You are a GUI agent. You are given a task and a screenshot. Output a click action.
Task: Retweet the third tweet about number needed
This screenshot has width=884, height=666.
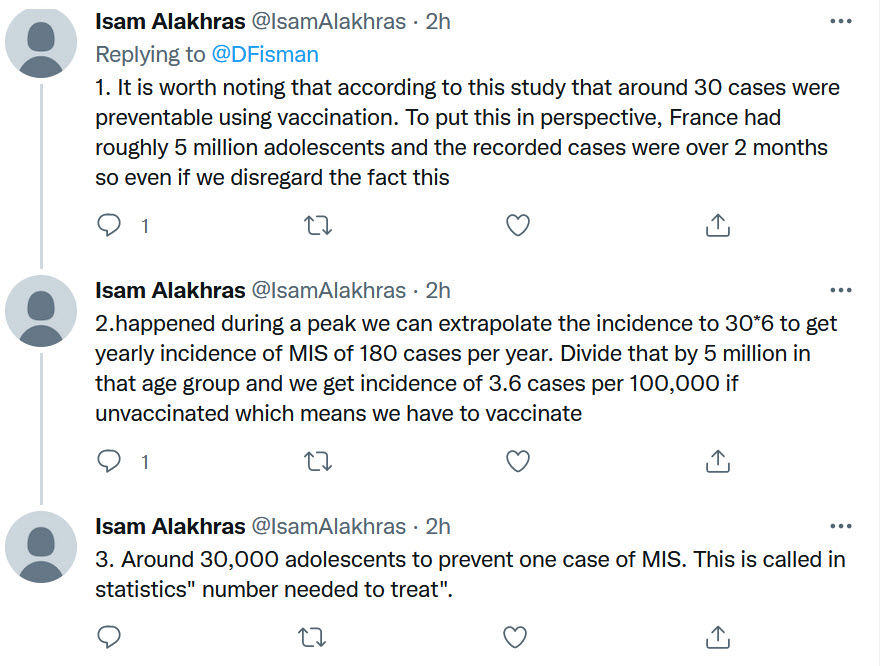tap(317, 636)
